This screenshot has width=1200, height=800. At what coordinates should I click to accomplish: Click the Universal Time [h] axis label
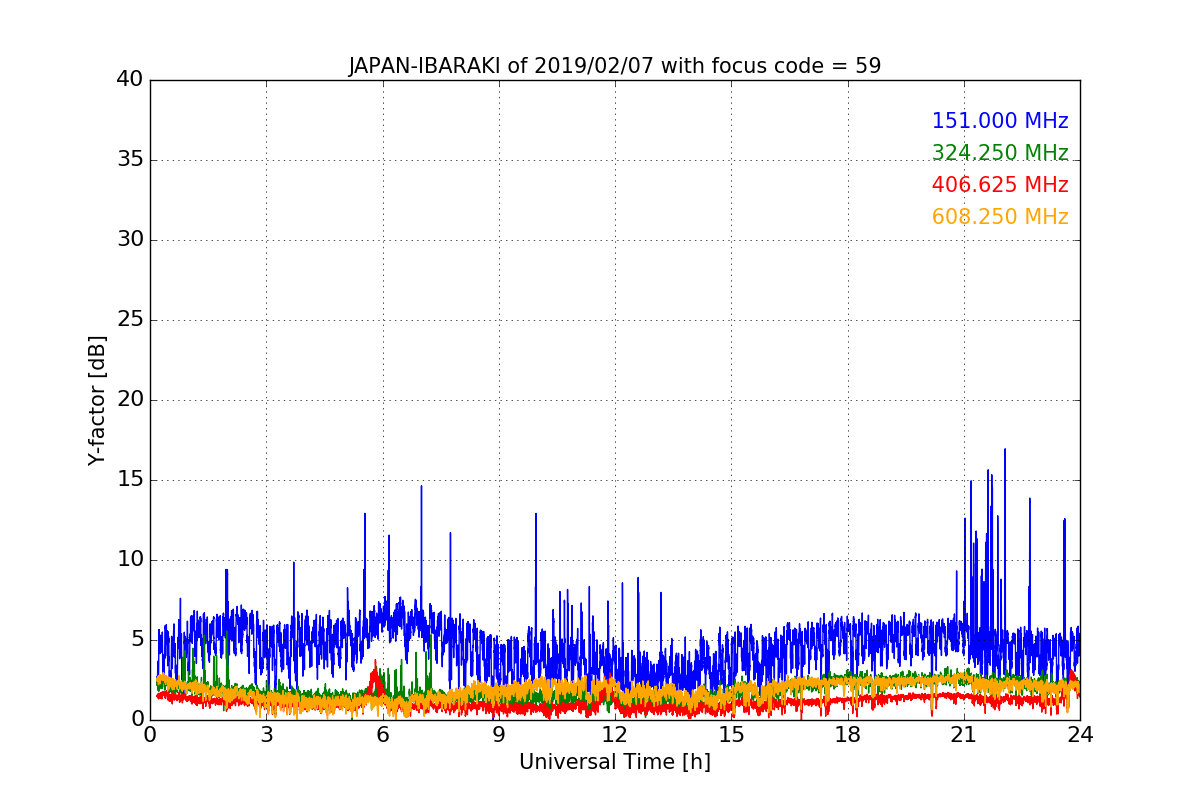[615, 762]
